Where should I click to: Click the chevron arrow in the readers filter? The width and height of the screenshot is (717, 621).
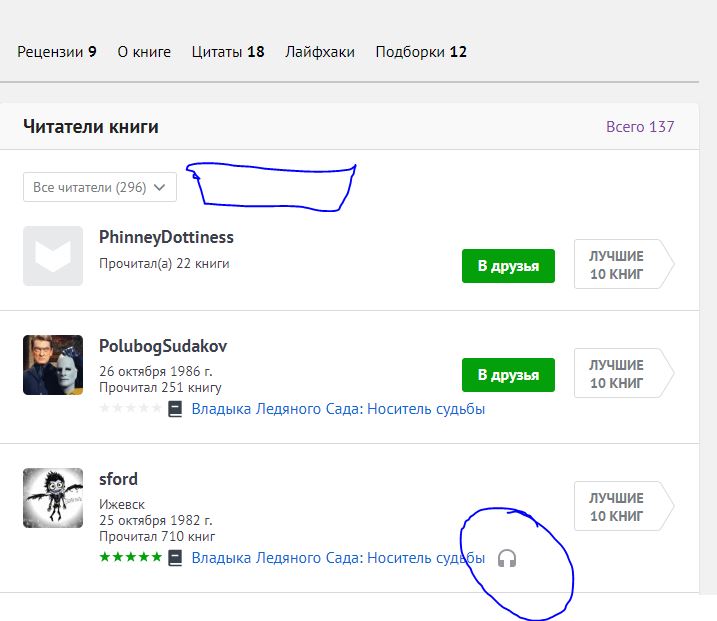(x=160, y=187)
